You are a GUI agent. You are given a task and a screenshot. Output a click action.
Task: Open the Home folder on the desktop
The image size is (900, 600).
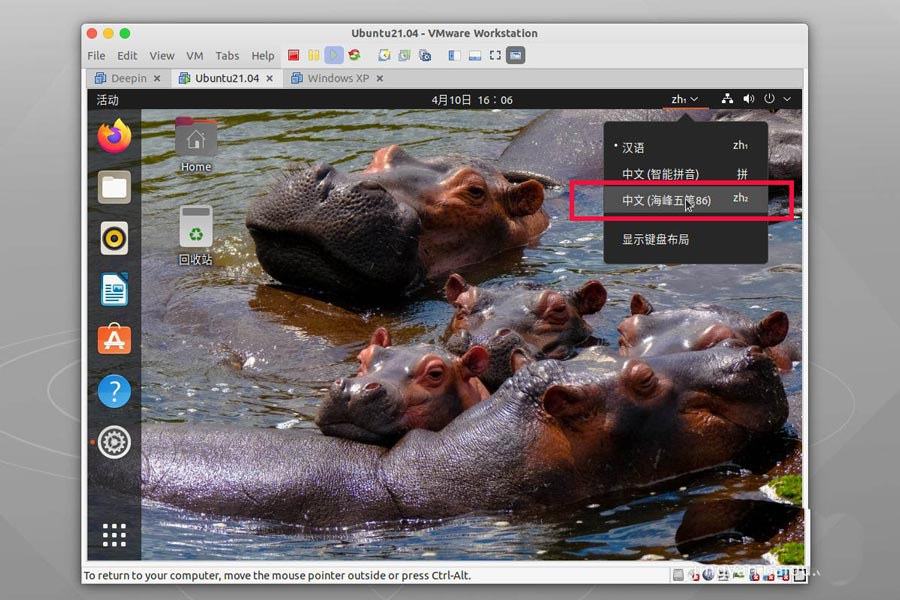click(x=194, y=137)
